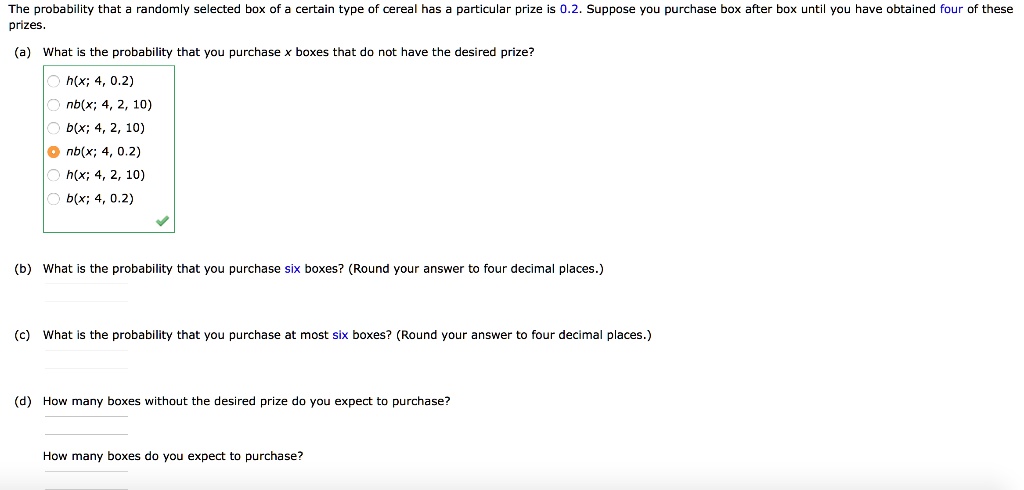Select the h(x; 4, 0.2) radio button
Viewport: 1024px width, 490px height.
click(54, 81)
